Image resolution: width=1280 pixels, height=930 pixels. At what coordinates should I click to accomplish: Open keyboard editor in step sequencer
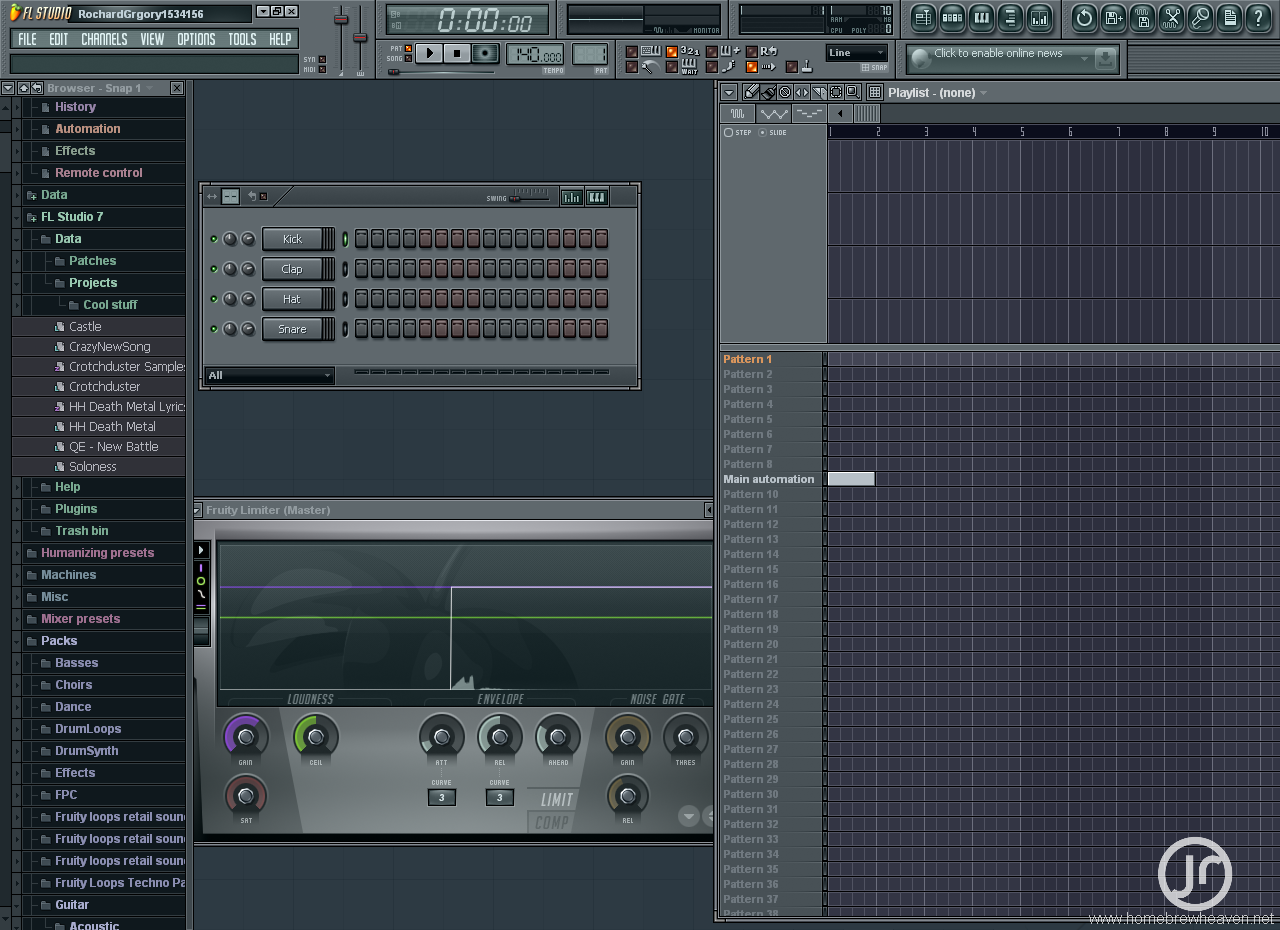597,197
